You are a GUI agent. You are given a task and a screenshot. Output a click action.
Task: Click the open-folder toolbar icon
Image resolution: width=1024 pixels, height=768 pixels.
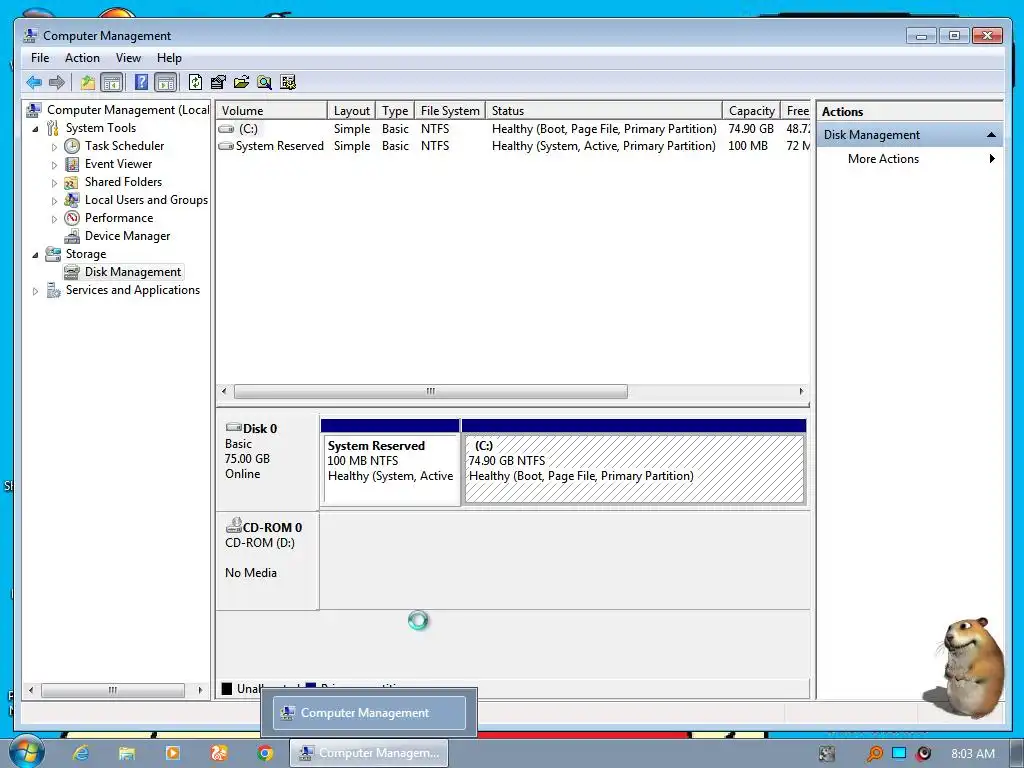pos(242,82)
